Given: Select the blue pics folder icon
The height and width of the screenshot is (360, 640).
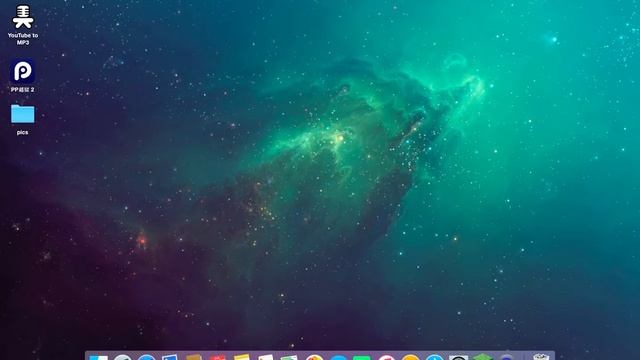Looking at the screenshot, I should pos(22,113).
